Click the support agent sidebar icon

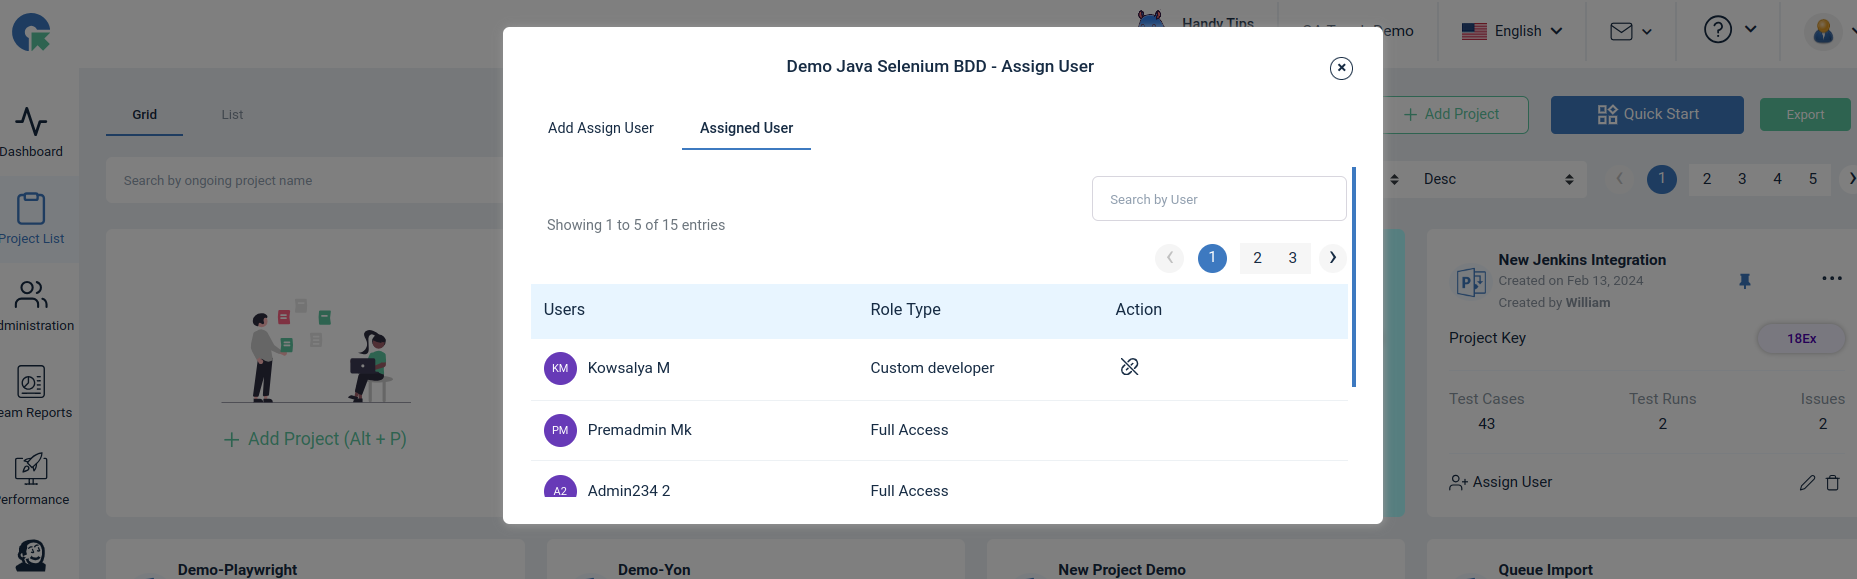31,555
